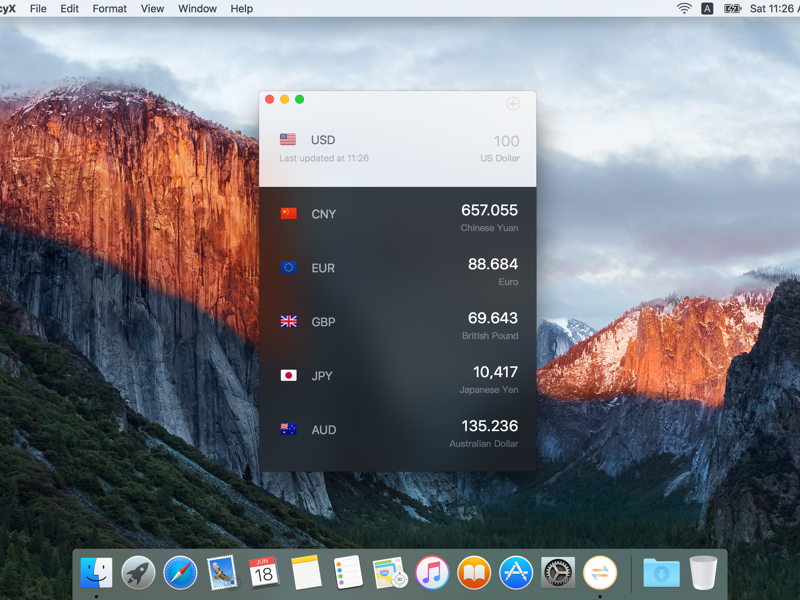Click the US flag icon
This screenshot has width=800, height=600.
pyautogui.click(x=288, y=140)
